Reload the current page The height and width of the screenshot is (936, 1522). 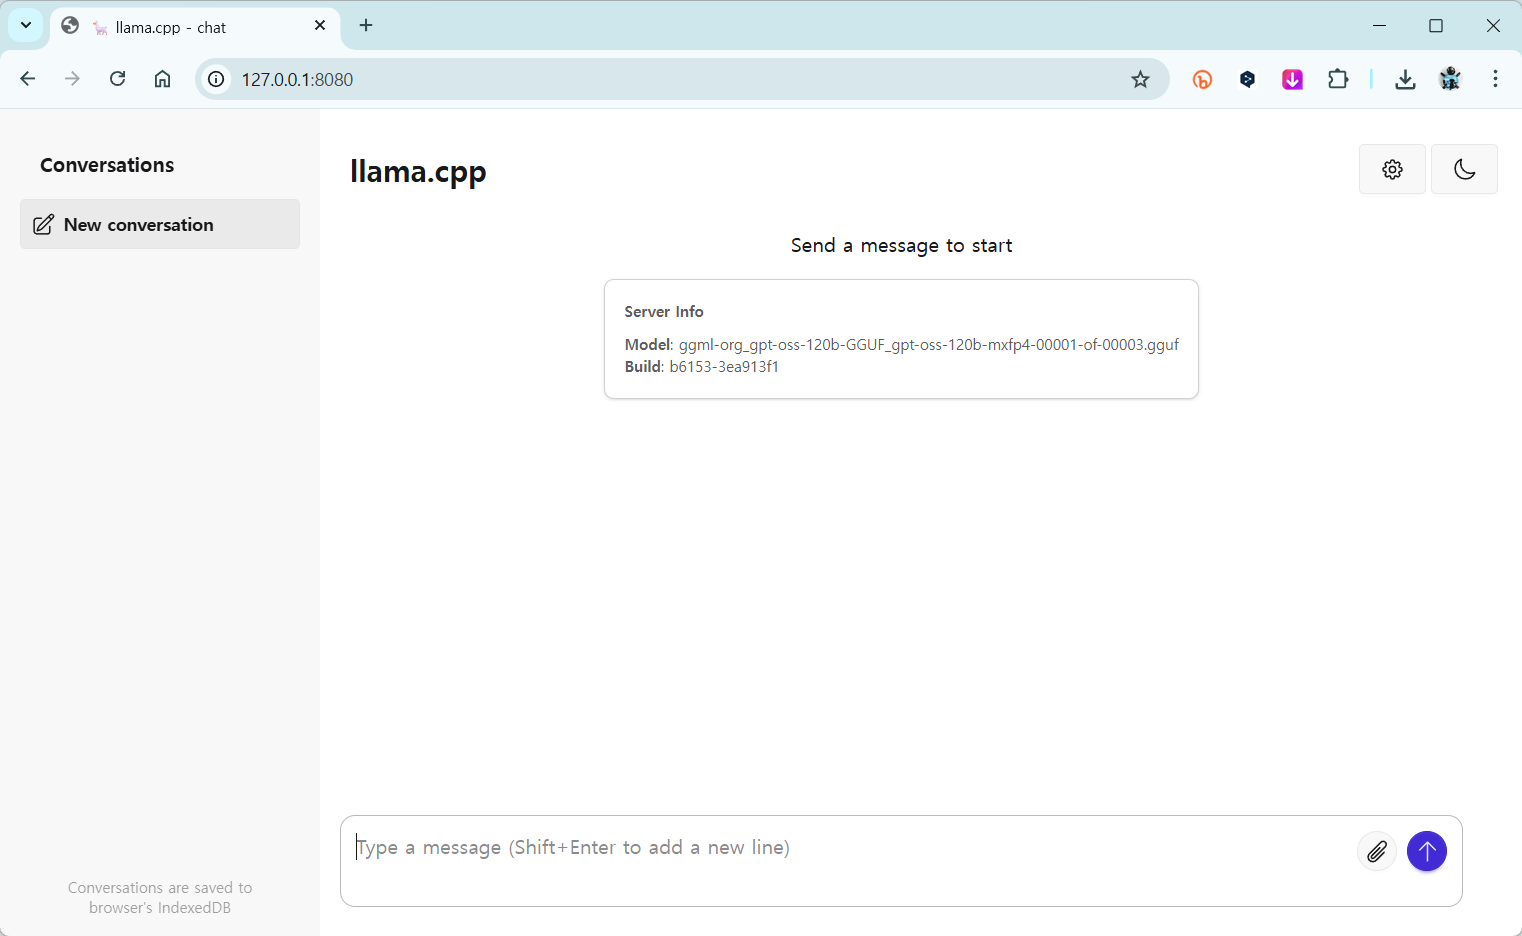click(x=117, y=79)
